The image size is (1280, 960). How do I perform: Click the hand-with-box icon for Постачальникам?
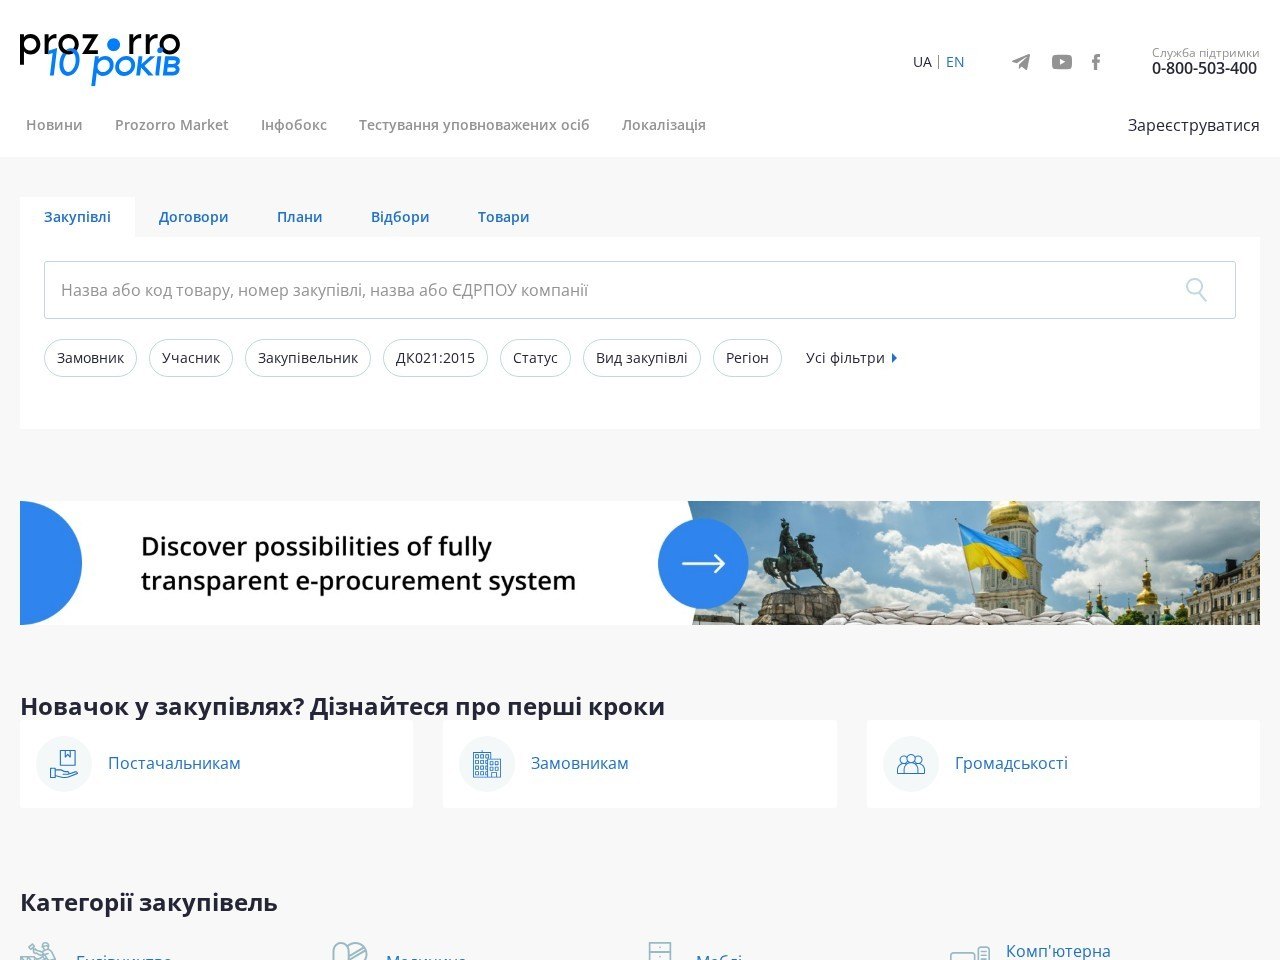(x=64, y=764)
